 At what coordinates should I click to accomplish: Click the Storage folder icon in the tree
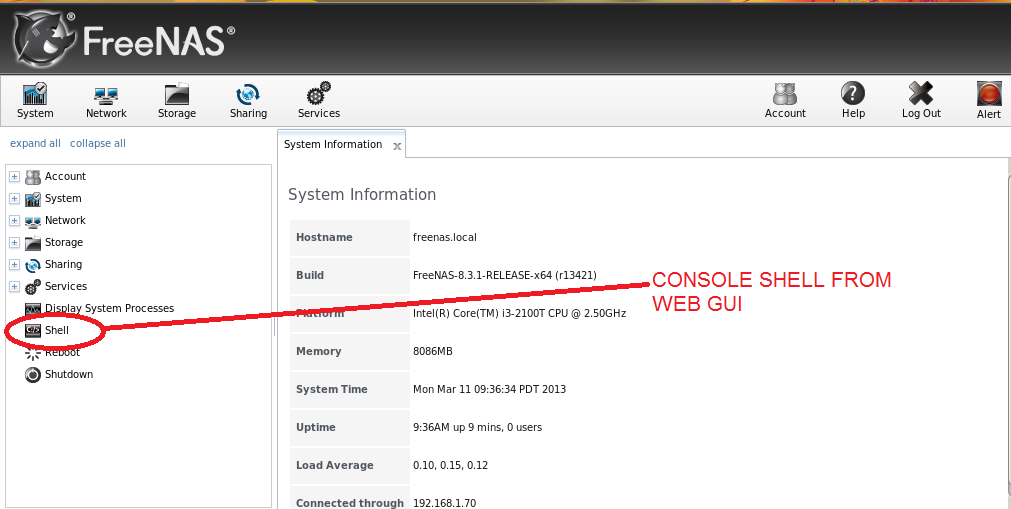point(33,243)
